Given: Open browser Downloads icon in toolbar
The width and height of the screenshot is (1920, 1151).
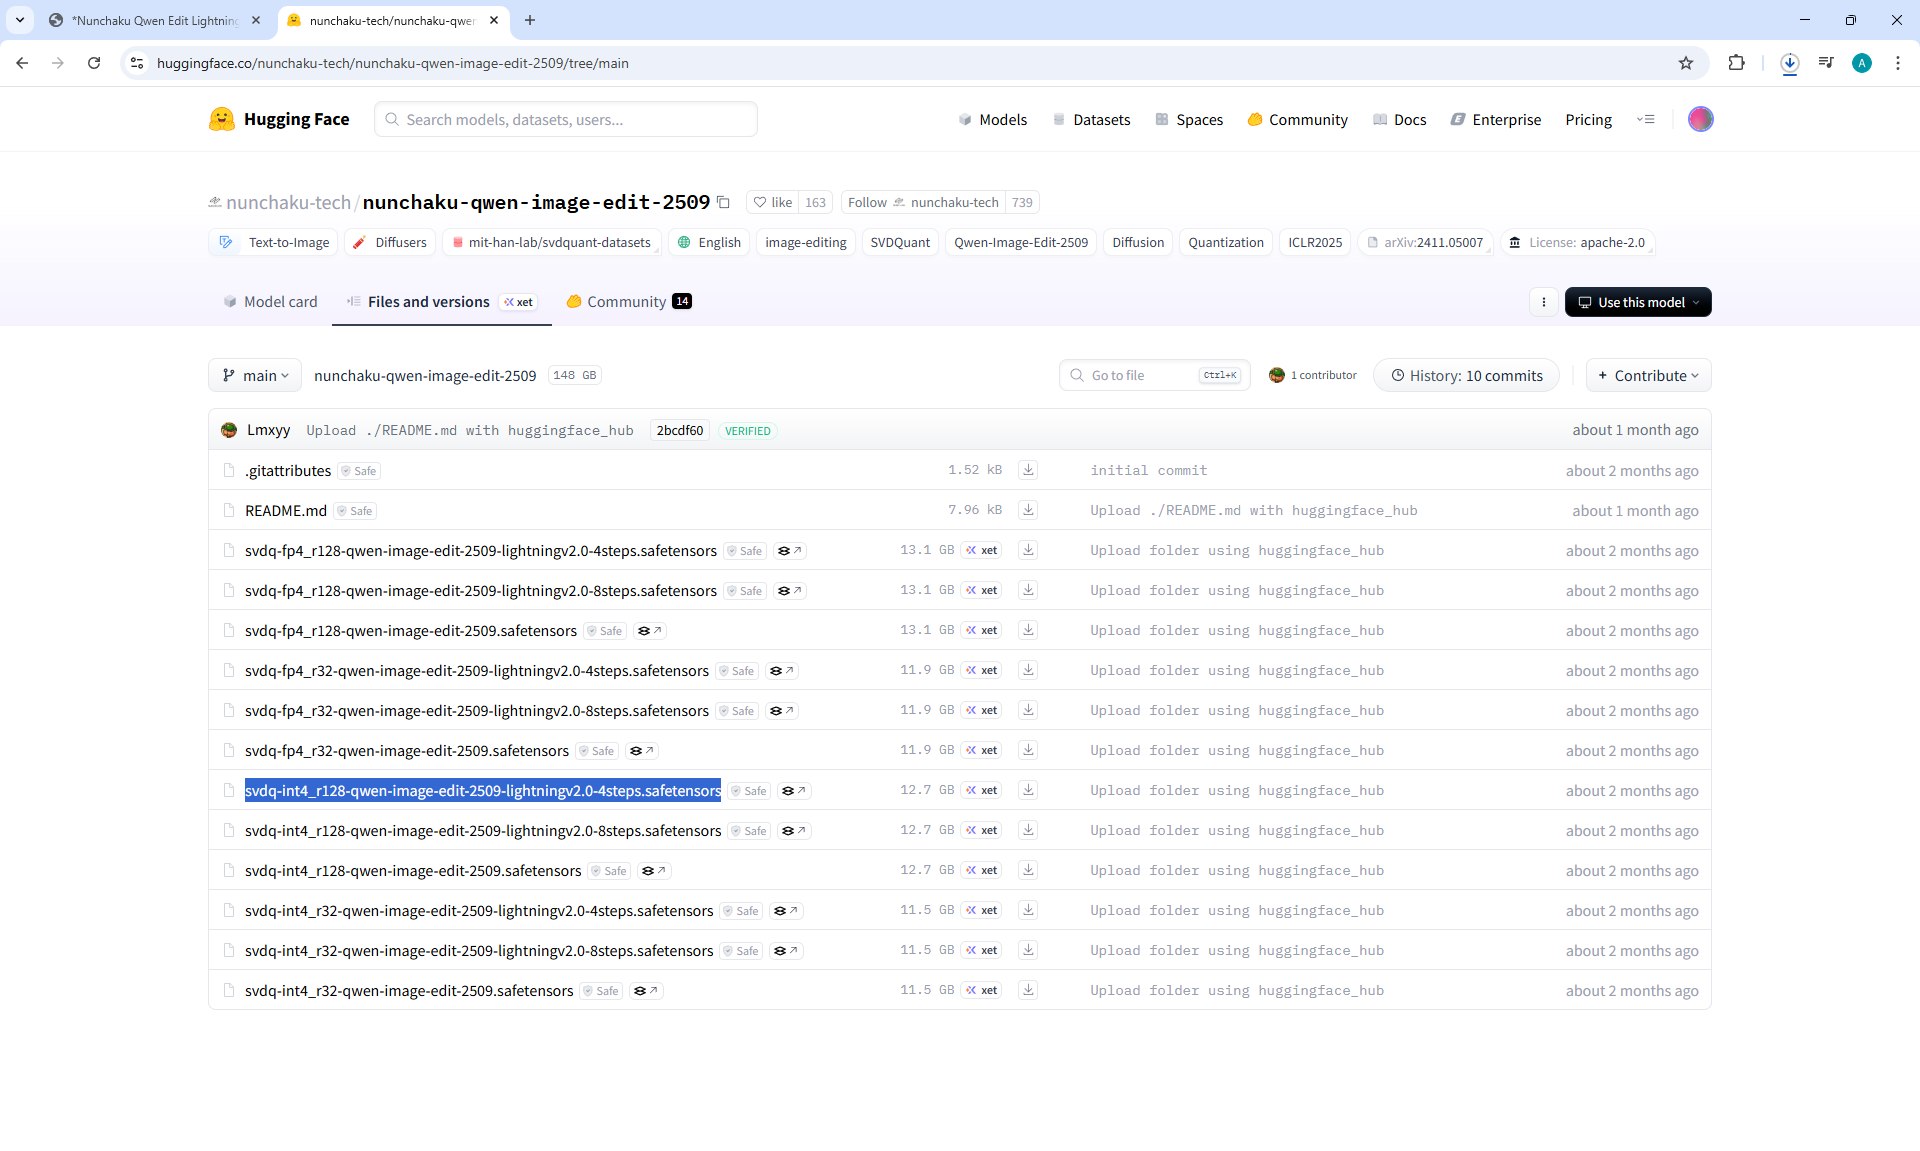Looking at the screenshot, I should point(1789,63).
